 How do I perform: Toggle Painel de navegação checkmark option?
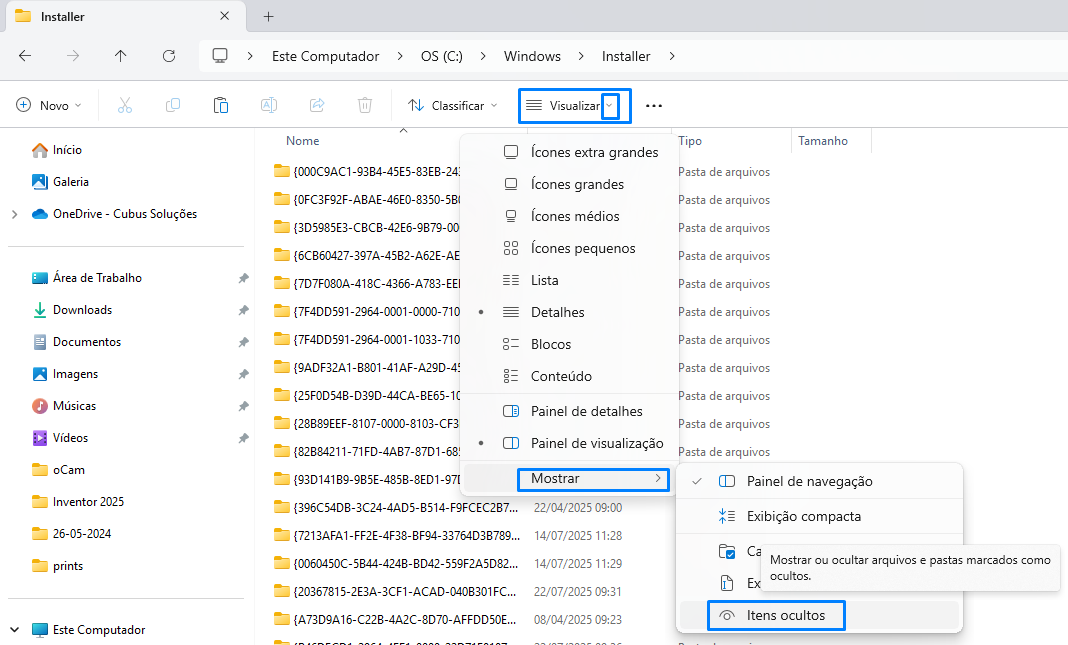click(809, 481)
